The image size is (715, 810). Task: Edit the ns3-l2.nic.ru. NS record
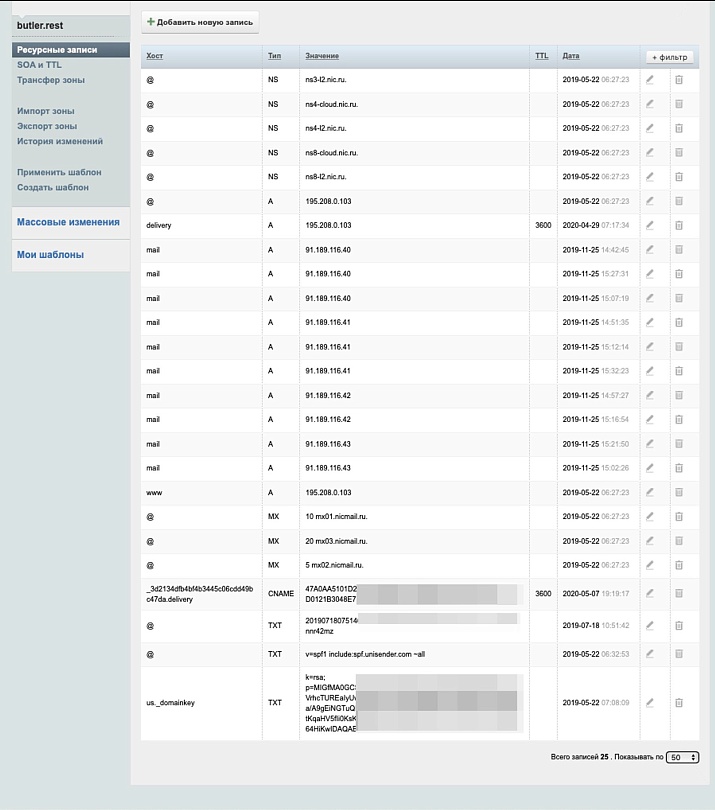coord(650,79)
